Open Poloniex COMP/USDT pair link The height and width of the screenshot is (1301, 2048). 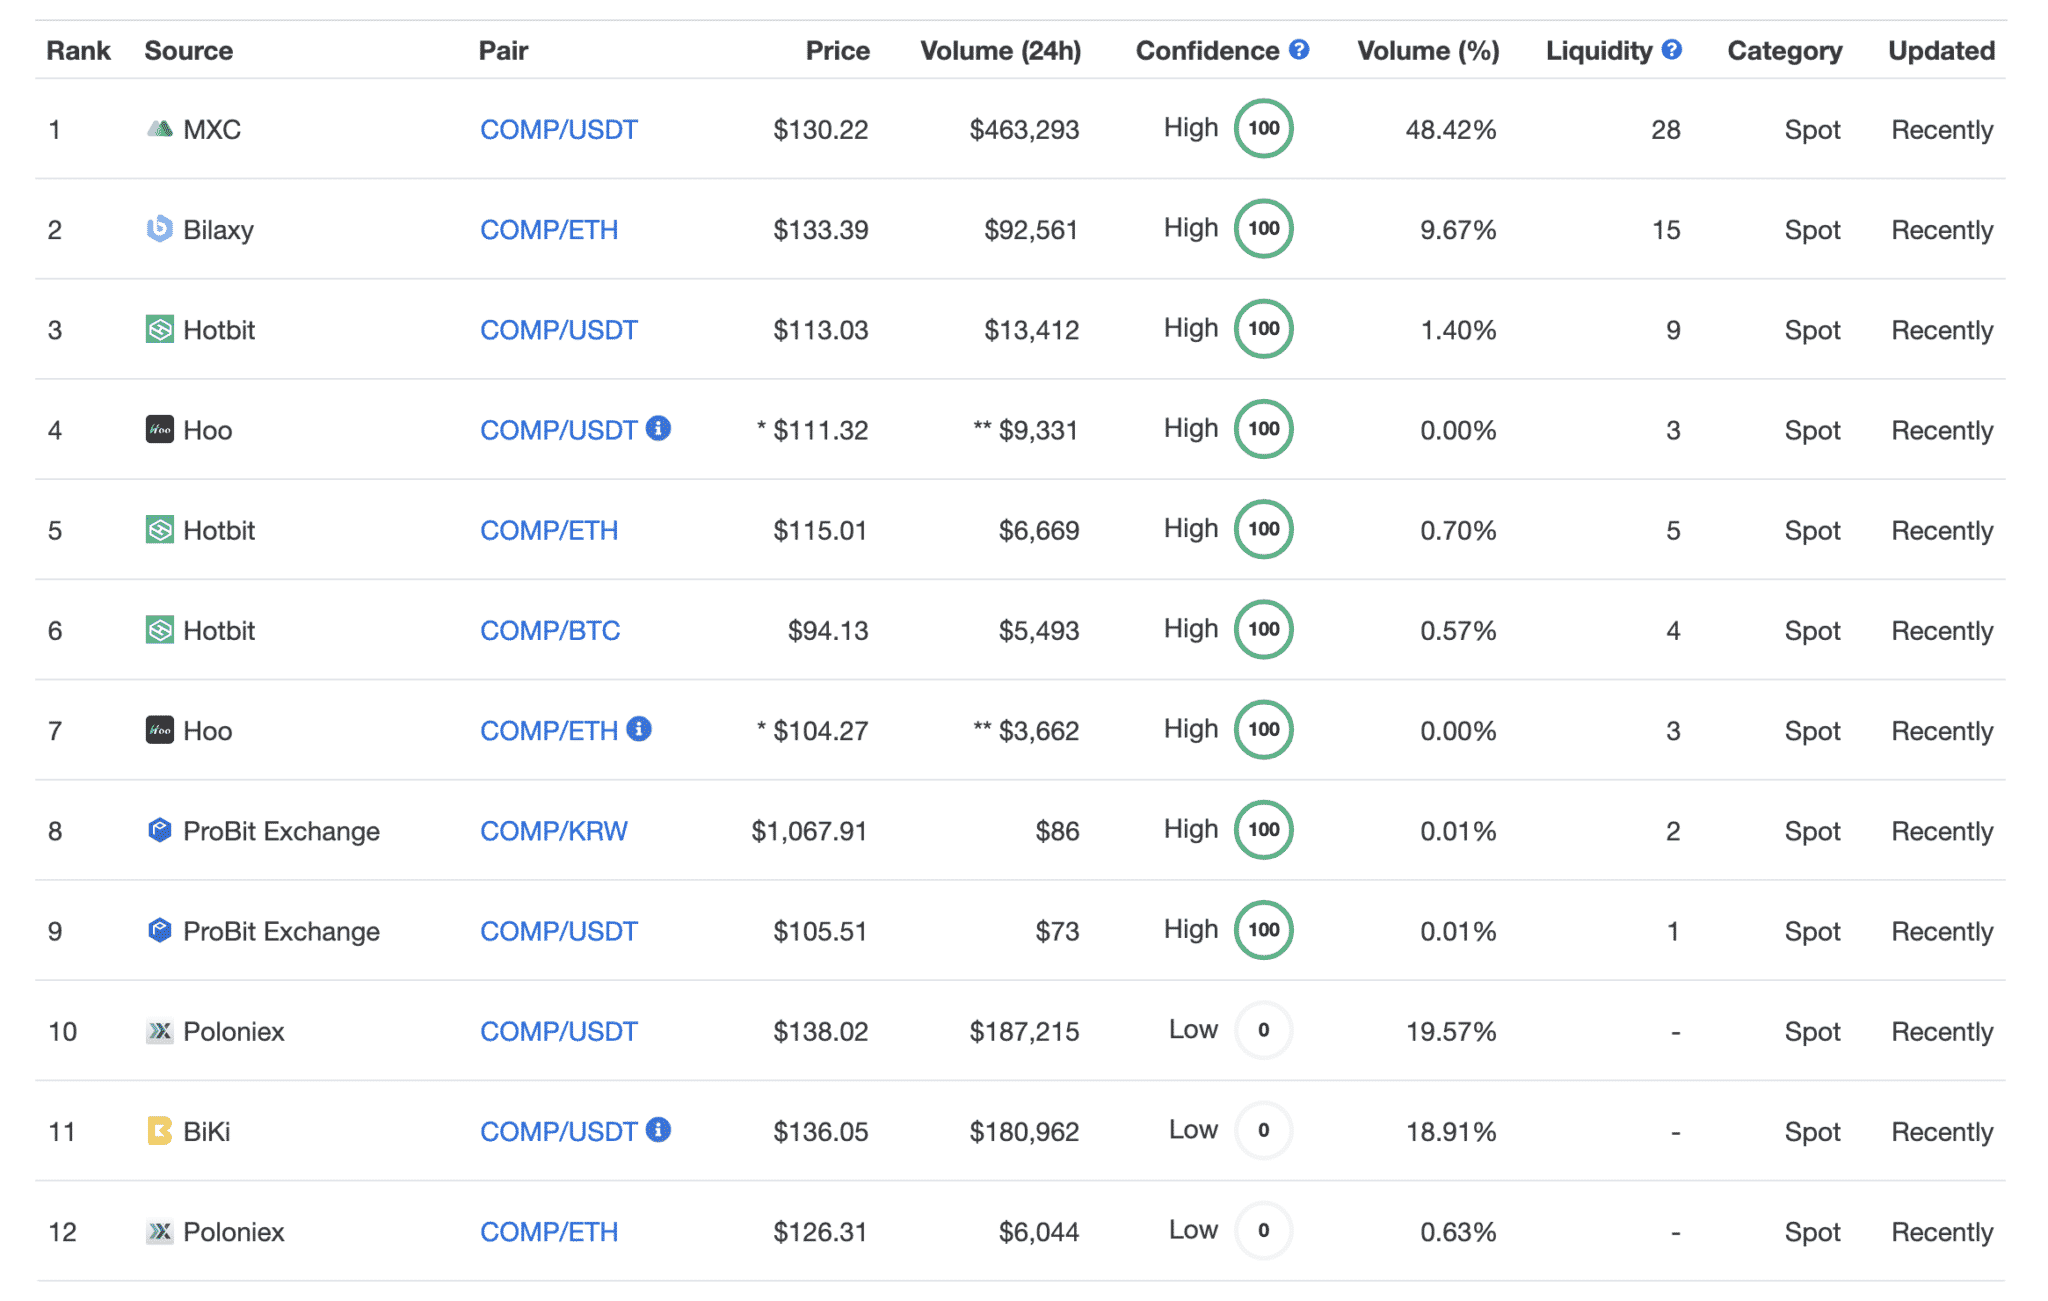pyautogui.click(x=559, y=1032)
